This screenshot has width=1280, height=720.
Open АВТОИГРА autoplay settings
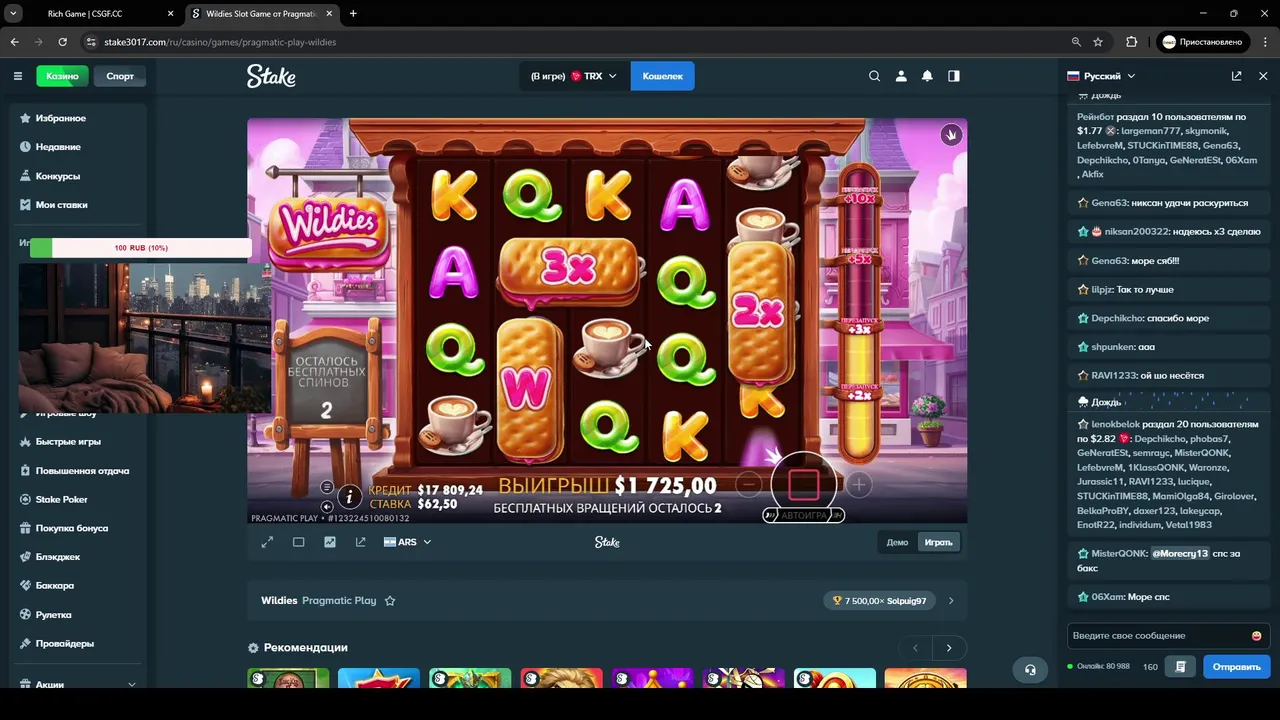click(804, 515)
